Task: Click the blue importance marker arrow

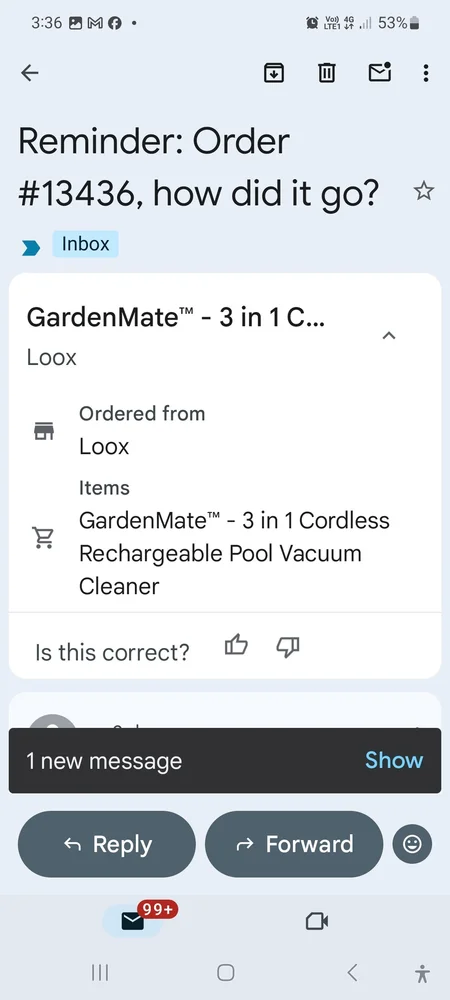Action: 31,247
